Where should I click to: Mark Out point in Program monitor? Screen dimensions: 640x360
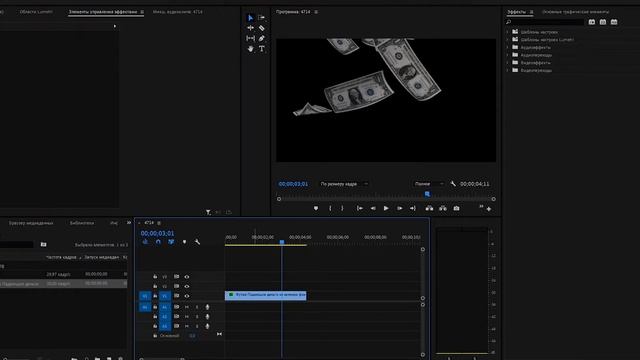[342, 208]
